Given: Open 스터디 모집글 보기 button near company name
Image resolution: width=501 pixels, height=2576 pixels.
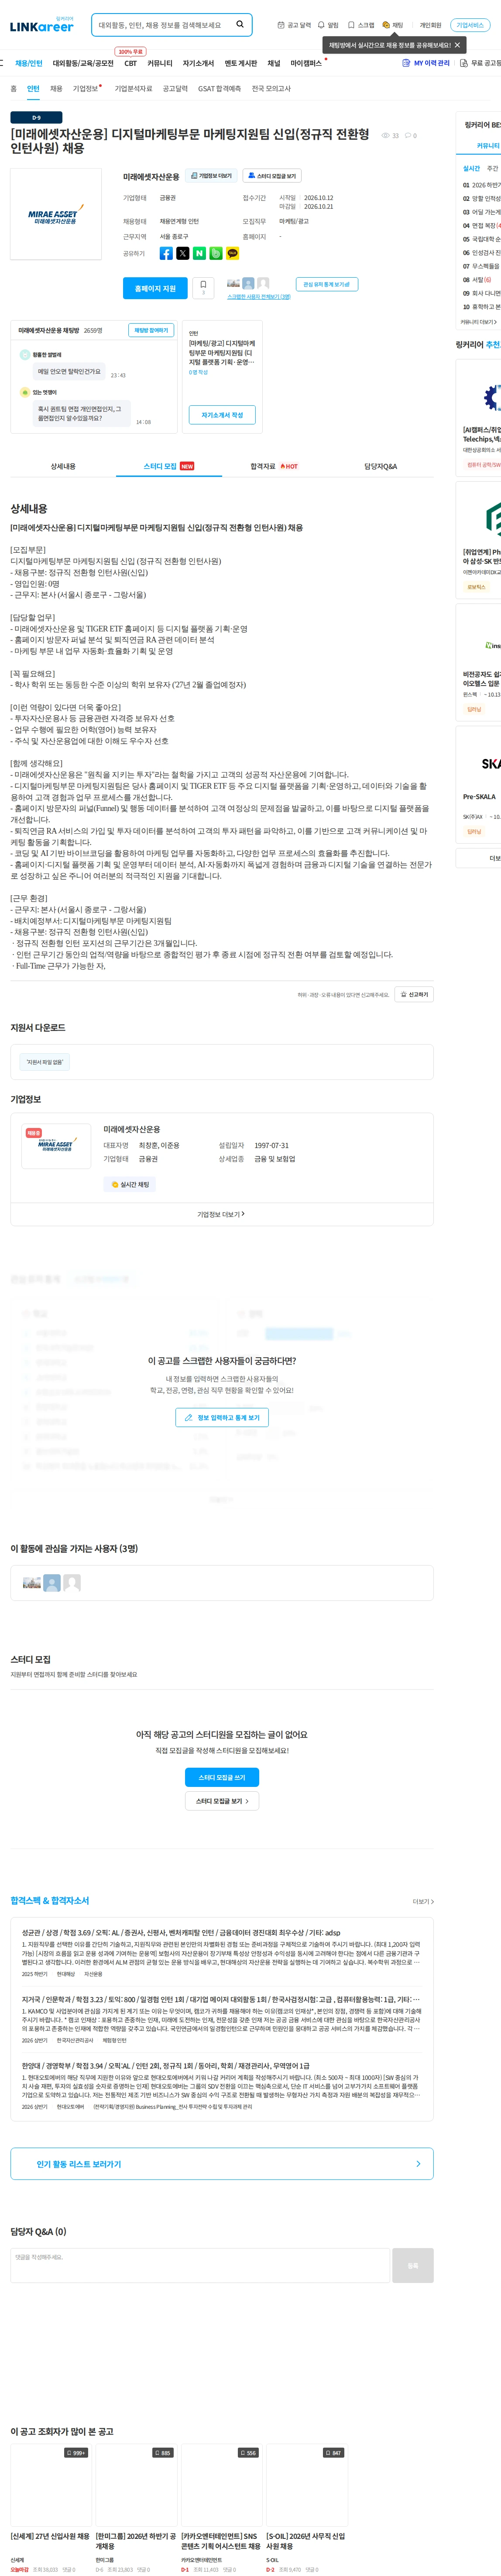Looking at the screenshot, I should coord(271,175).
